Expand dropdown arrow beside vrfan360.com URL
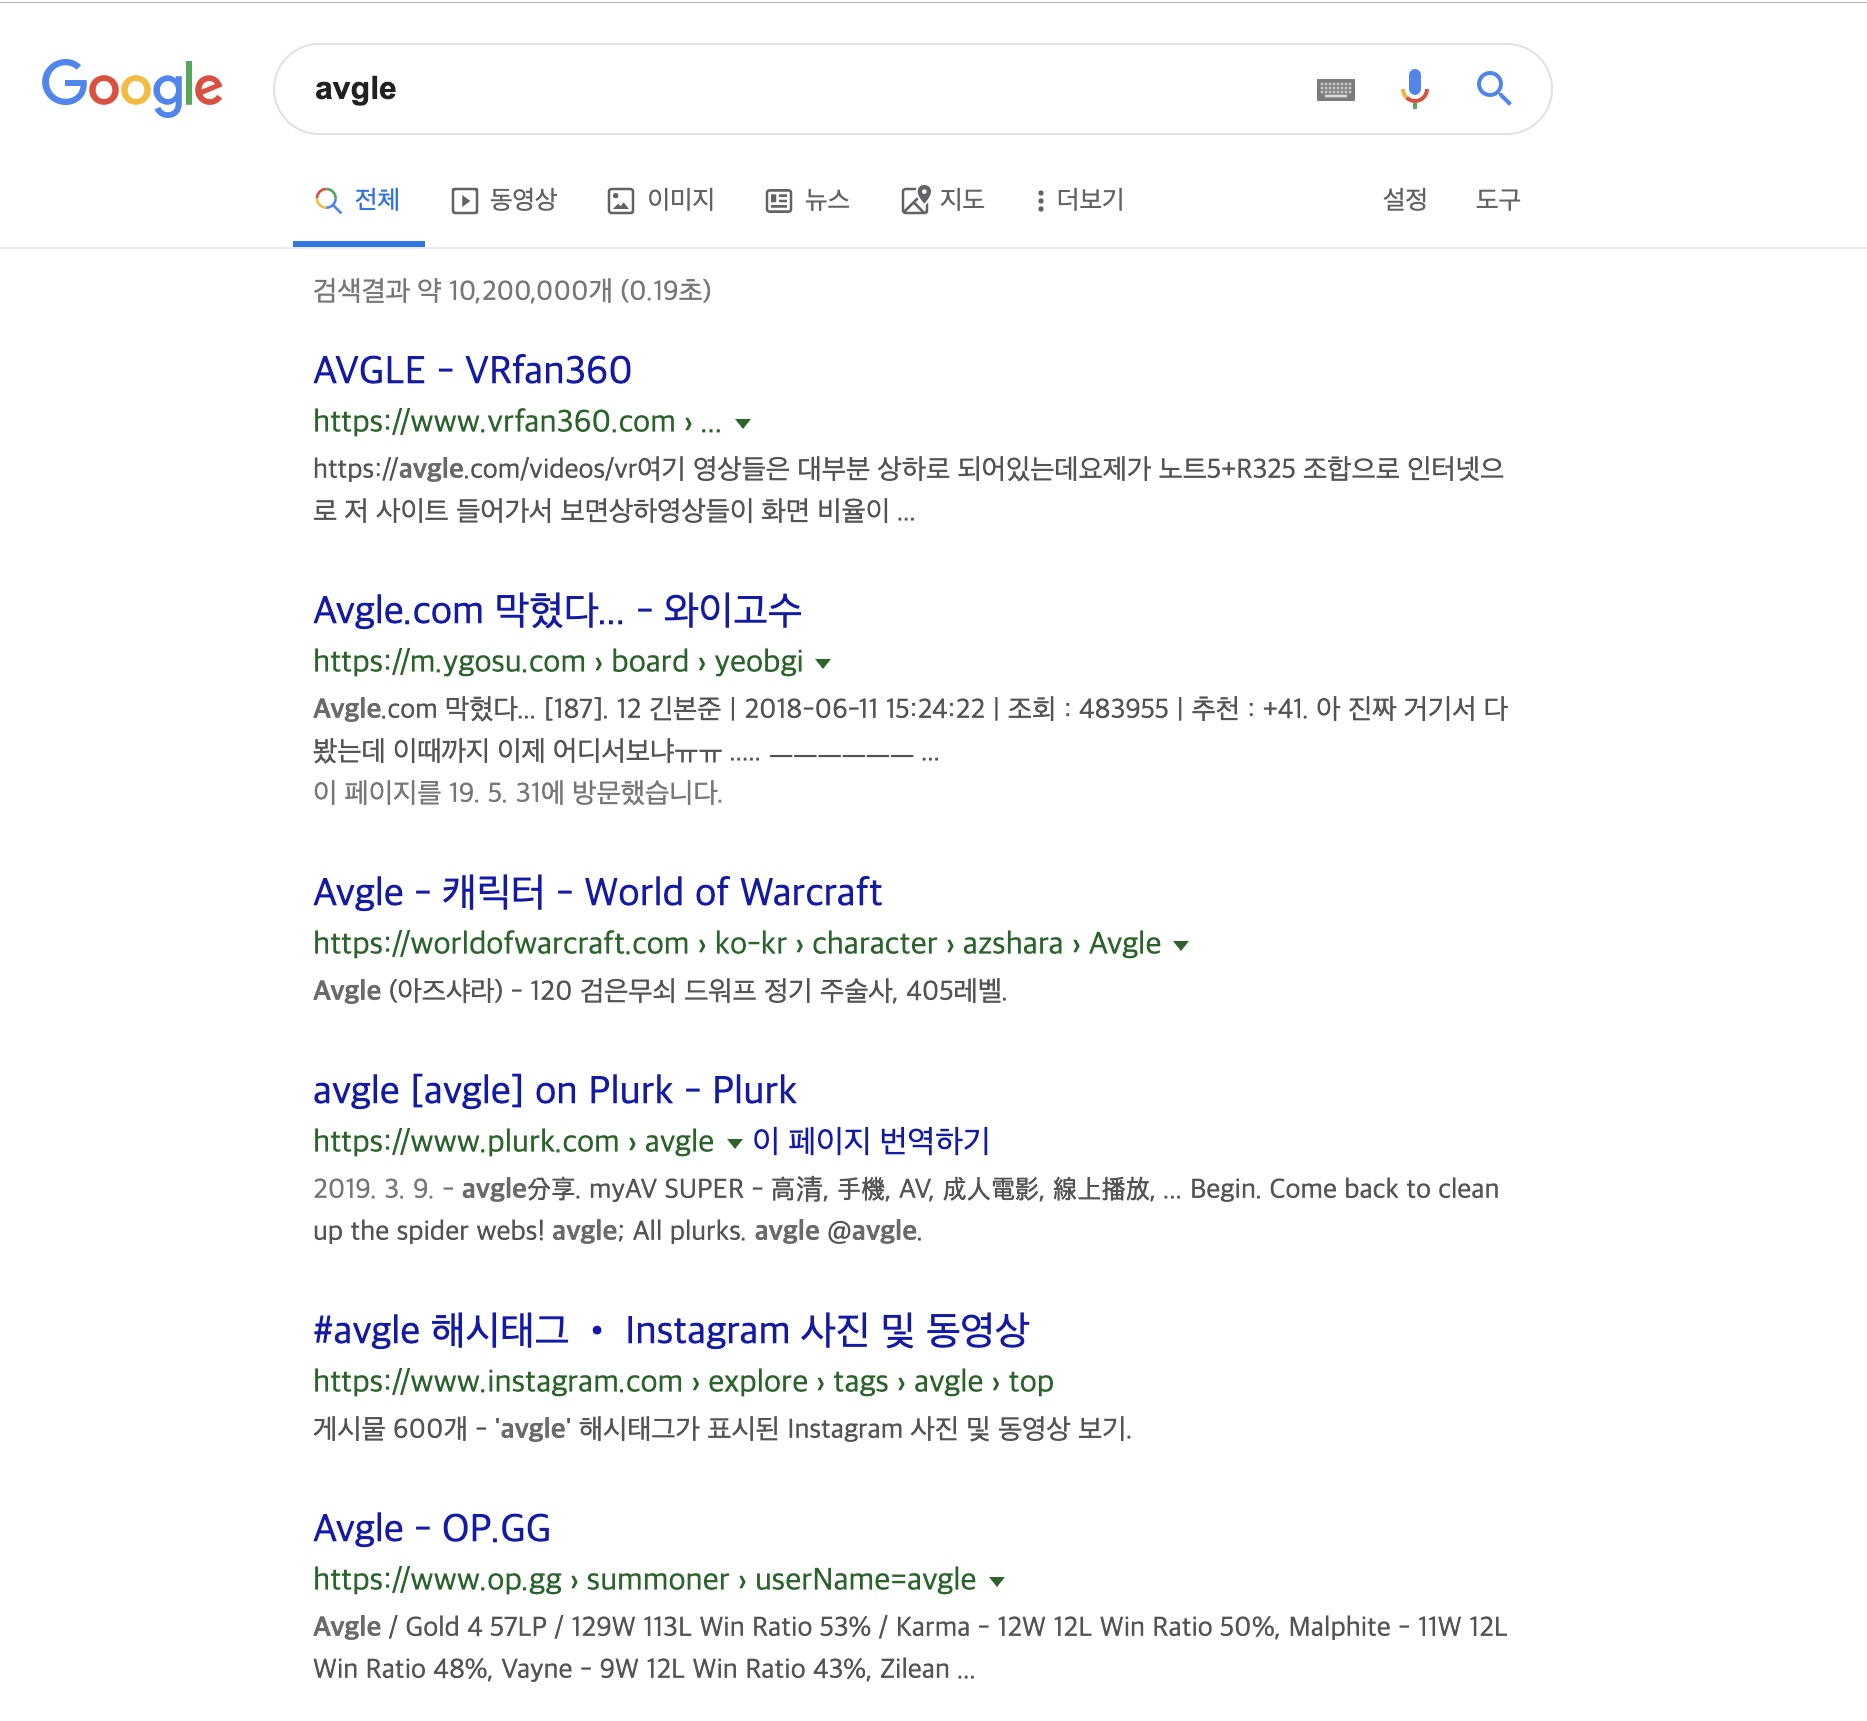 (743, 423)
